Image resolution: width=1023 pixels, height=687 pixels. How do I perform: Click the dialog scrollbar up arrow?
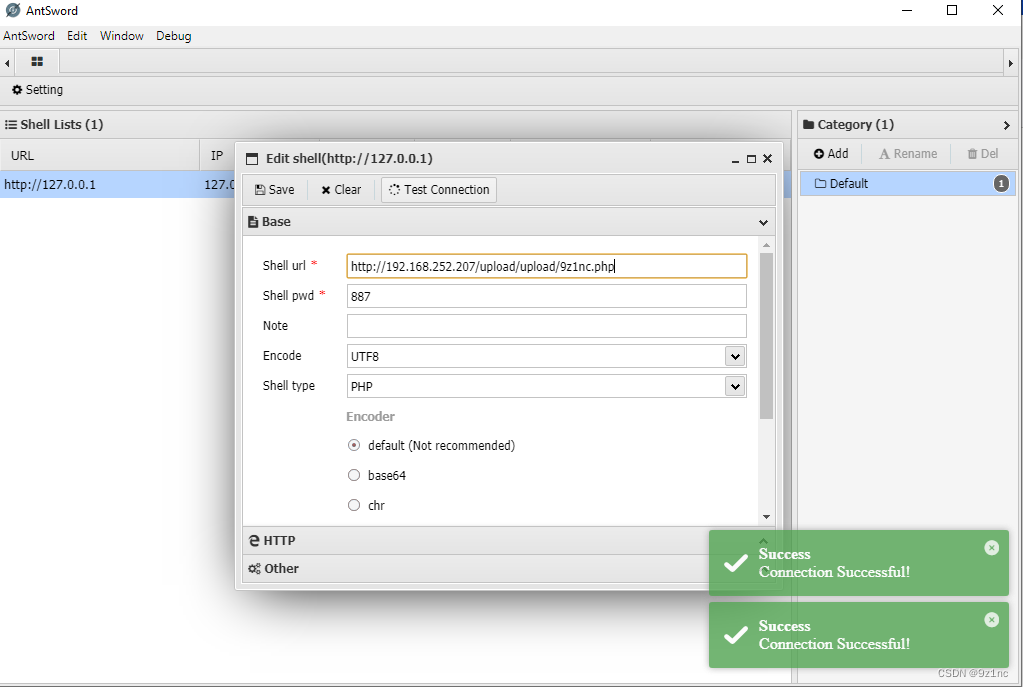coord(767,245)
